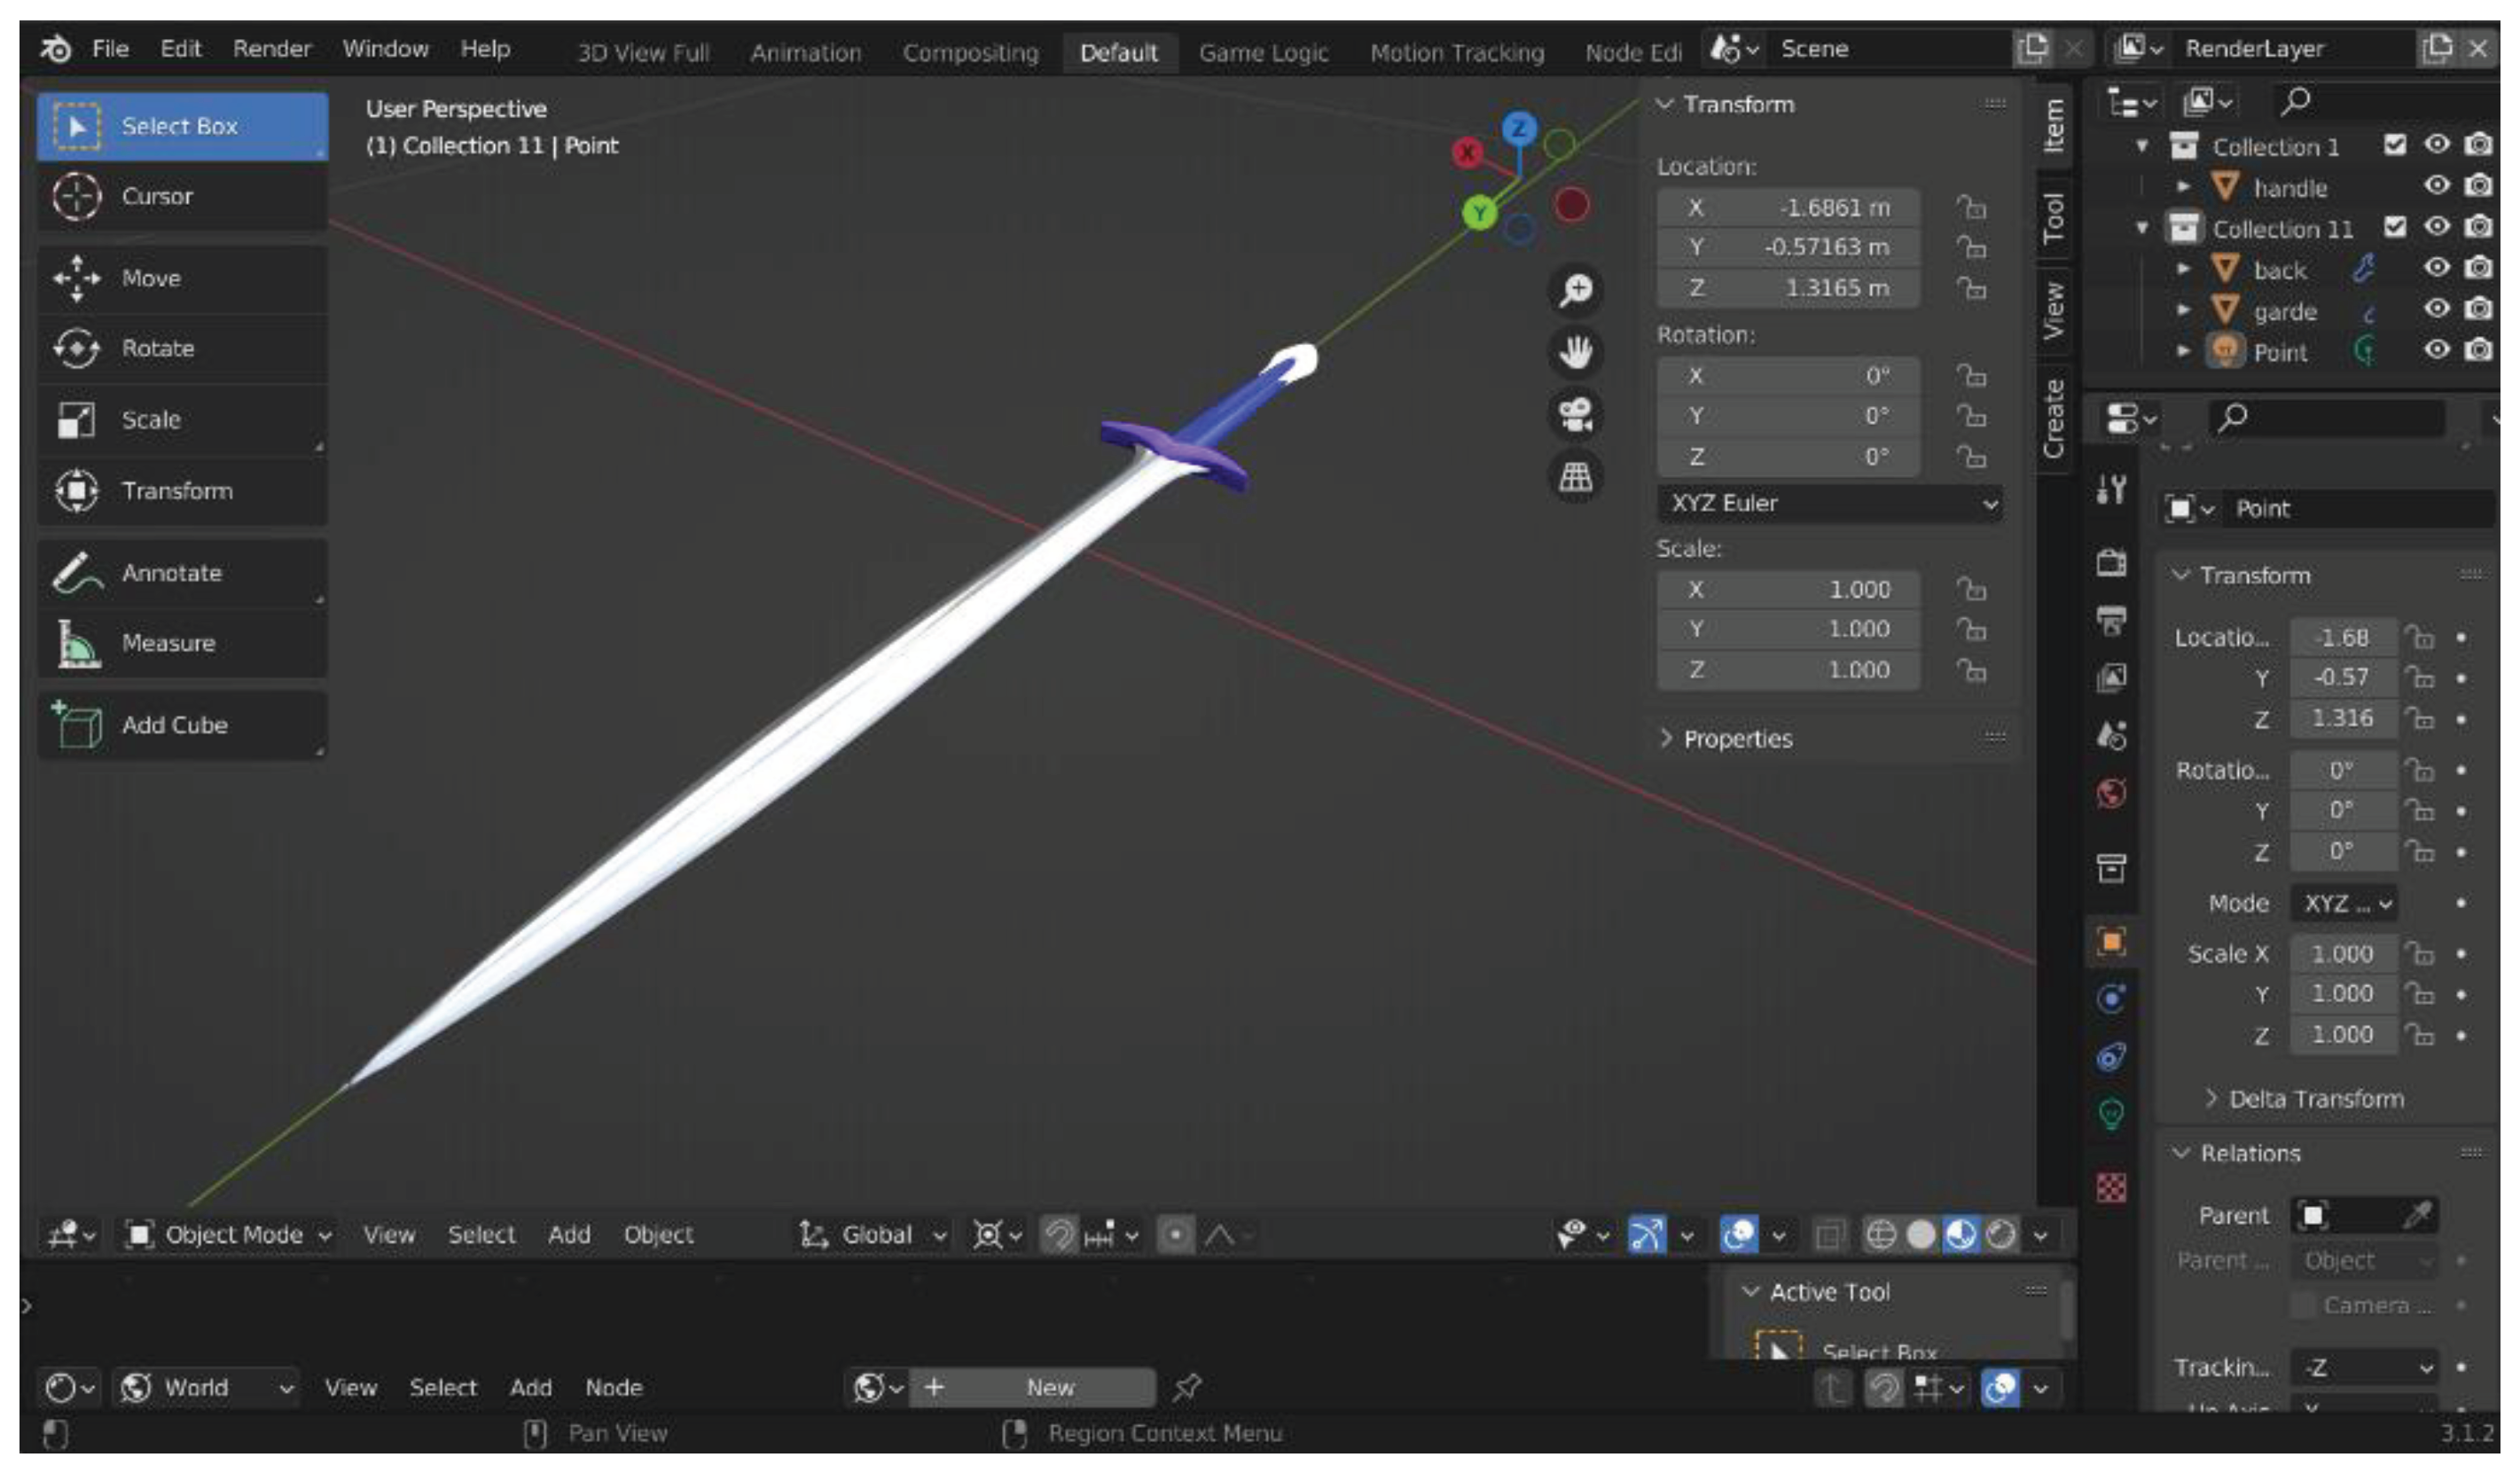The image size is (2520, 1473).
Task: Click the pan view hand icon
Action: 1576,352
